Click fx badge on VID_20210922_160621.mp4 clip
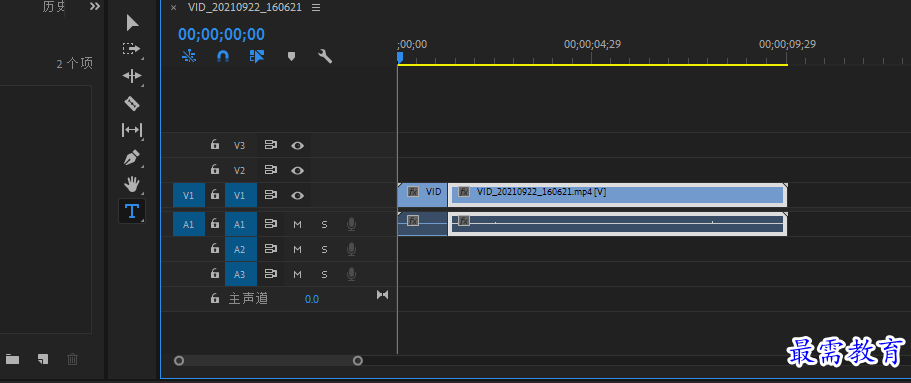Viewport: 911px width, 383px height. [464, 192]
